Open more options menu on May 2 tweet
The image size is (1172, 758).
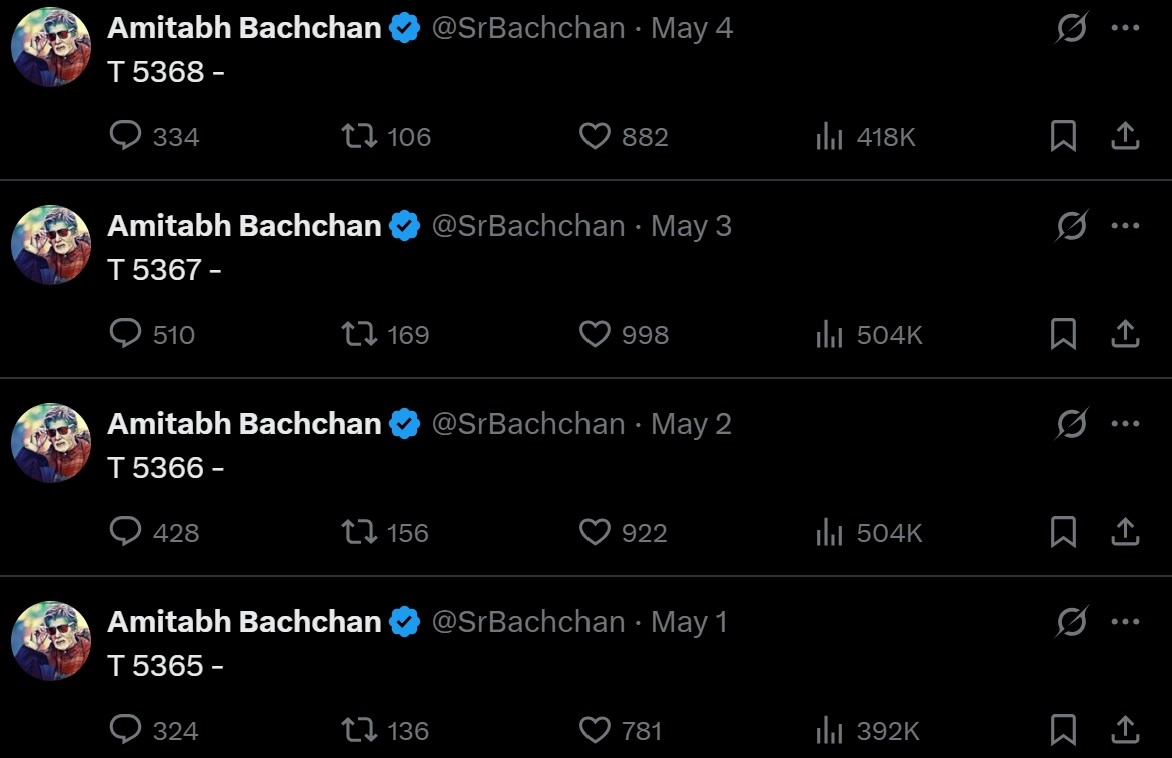(x=1125, y=425)
